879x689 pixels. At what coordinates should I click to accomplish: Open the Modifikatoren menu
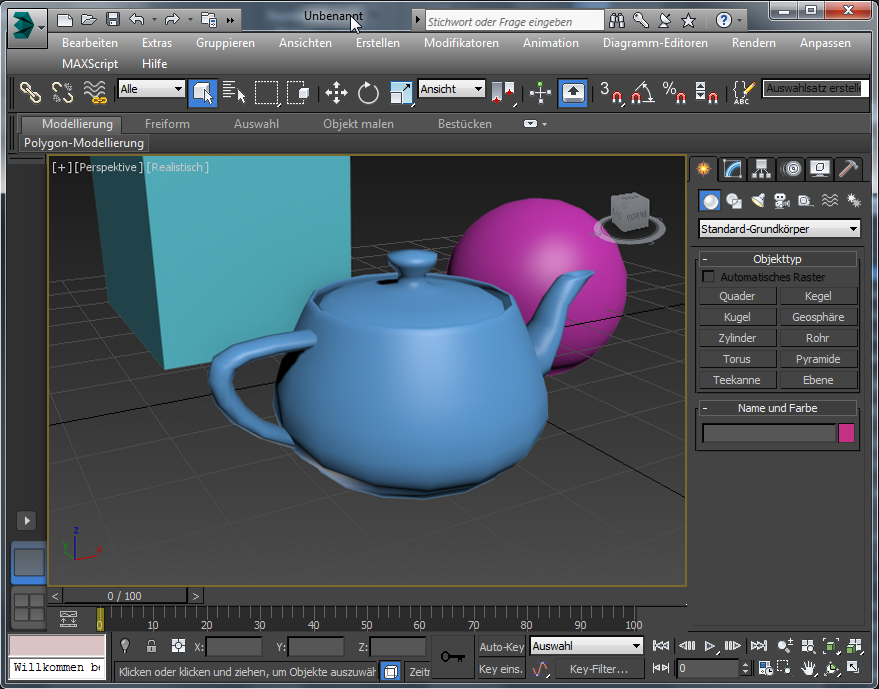pos(461,43)
